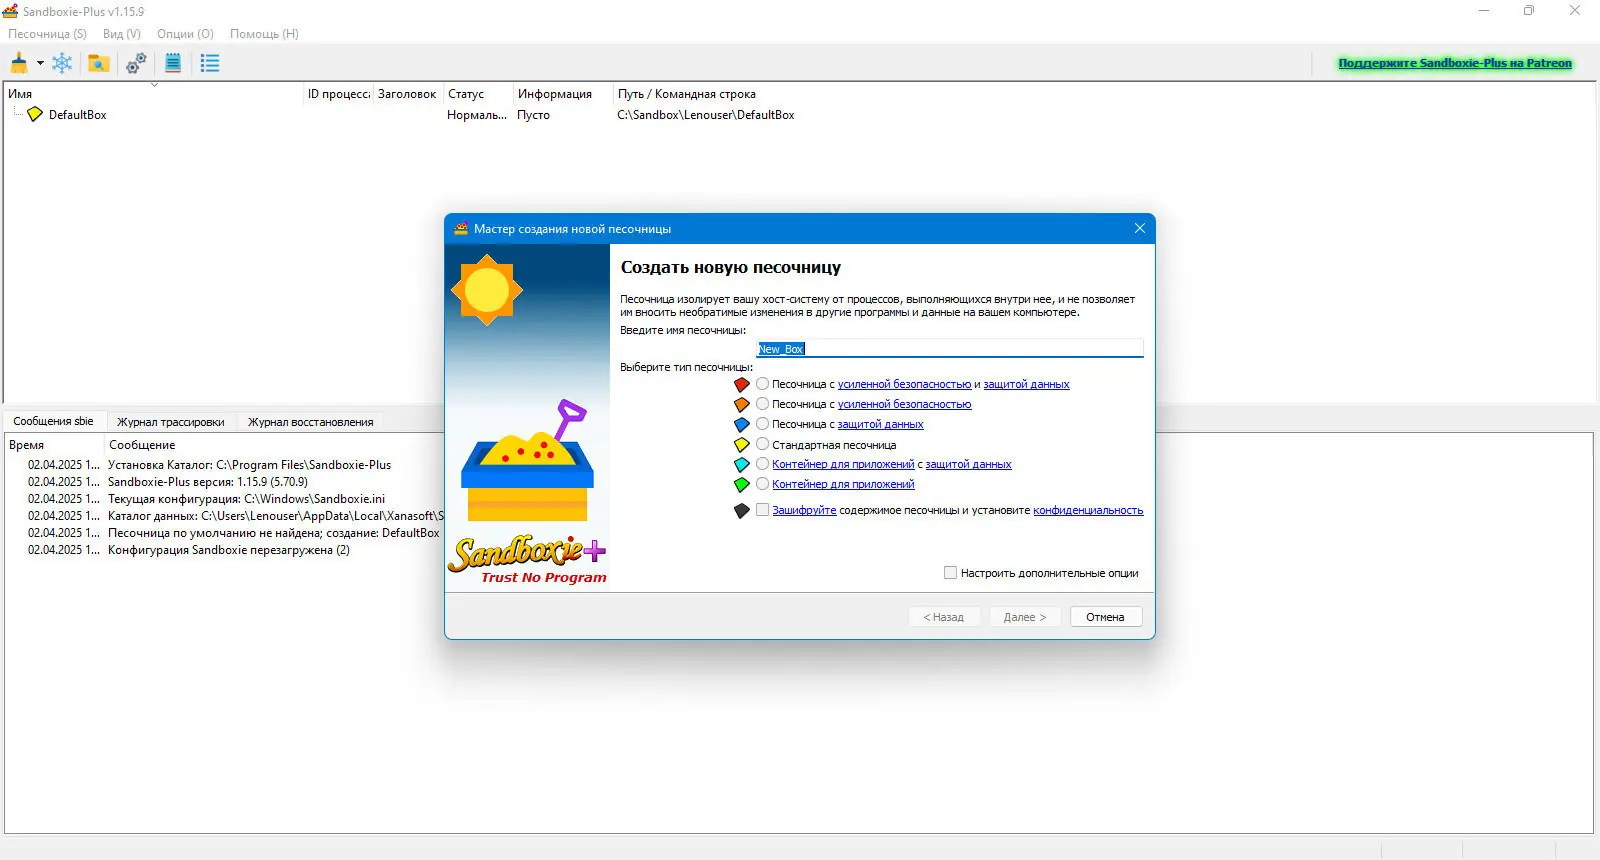1600x860 pixels.
Task: Click the blue notepad toolbar icon
Action: pos(173,63)
